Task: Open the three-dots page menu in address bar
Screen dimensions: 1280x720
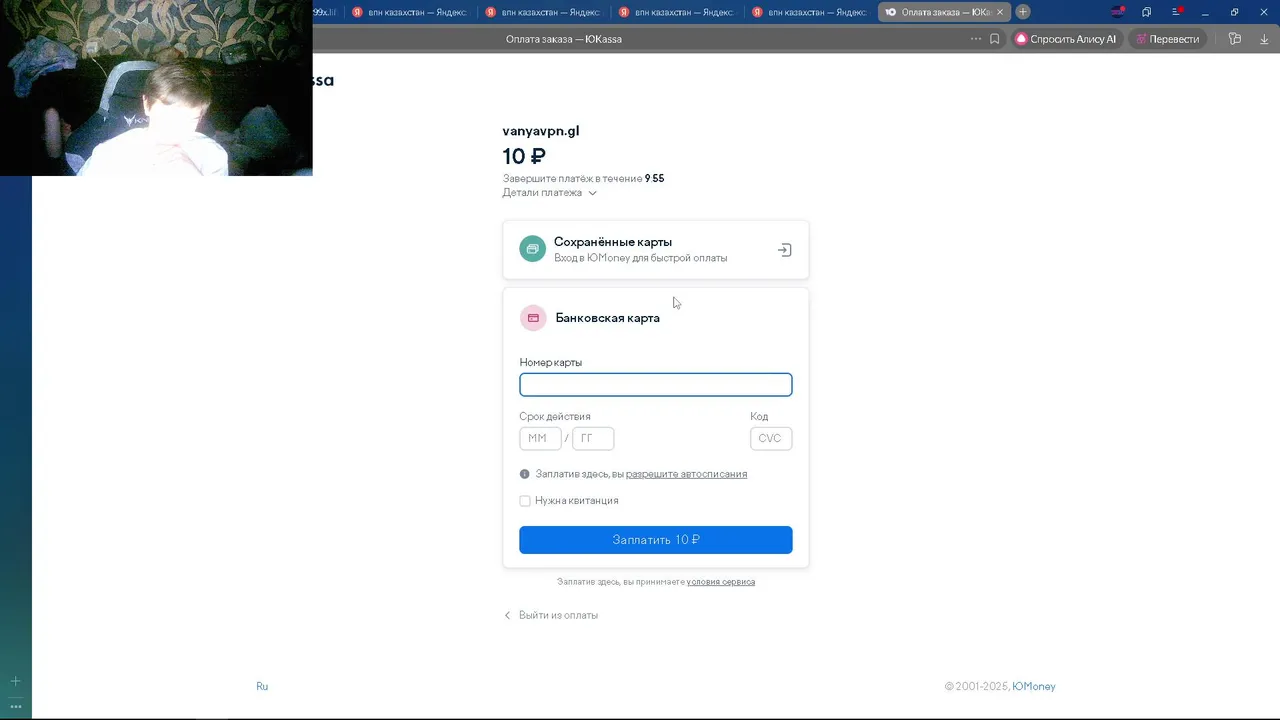Action: tap(976, 39)
